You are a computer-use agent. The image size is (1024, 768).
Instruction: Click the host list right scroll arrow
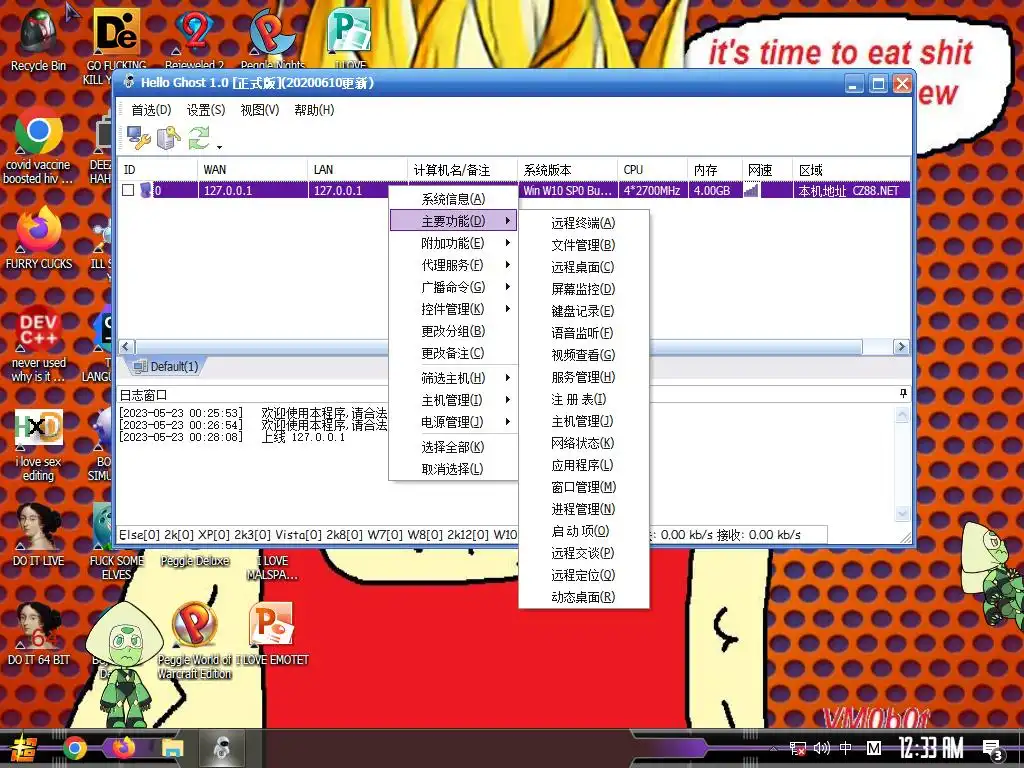[901, 347]
